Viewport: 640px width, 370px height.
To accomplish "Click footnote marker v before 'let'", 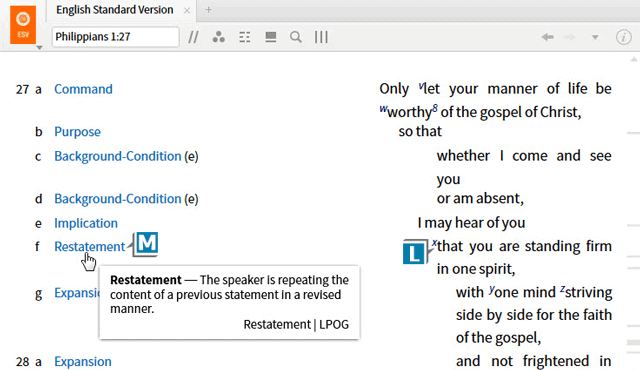I will pyautogui.click(x=422, y=86).
